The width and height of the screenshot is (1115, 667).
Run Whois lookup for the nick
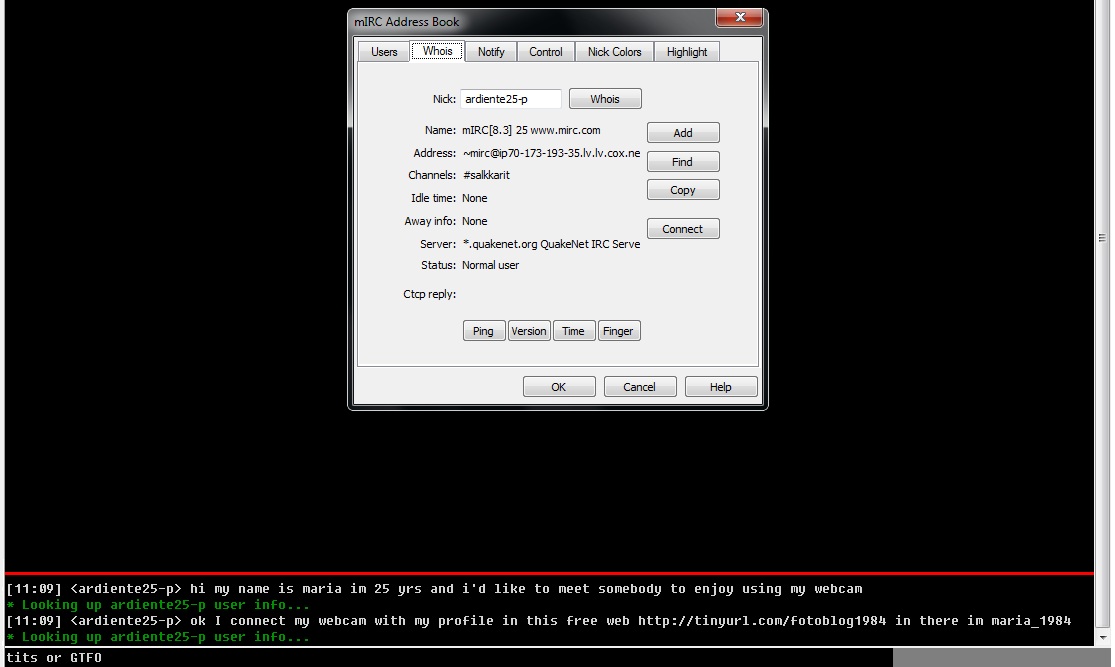(605, 99)
